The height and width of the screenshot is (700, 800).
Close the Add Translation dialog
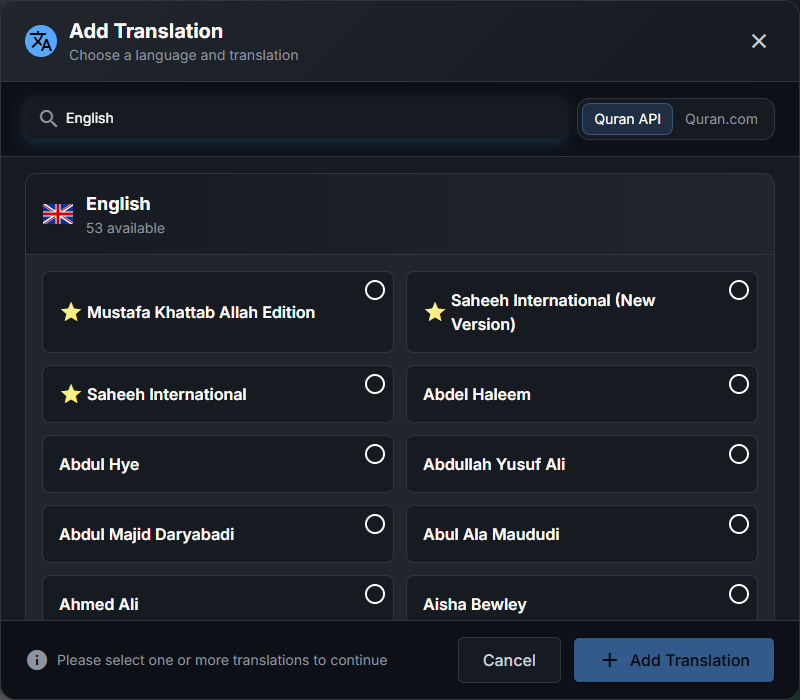pyautogui.click(x=759, y=41)
